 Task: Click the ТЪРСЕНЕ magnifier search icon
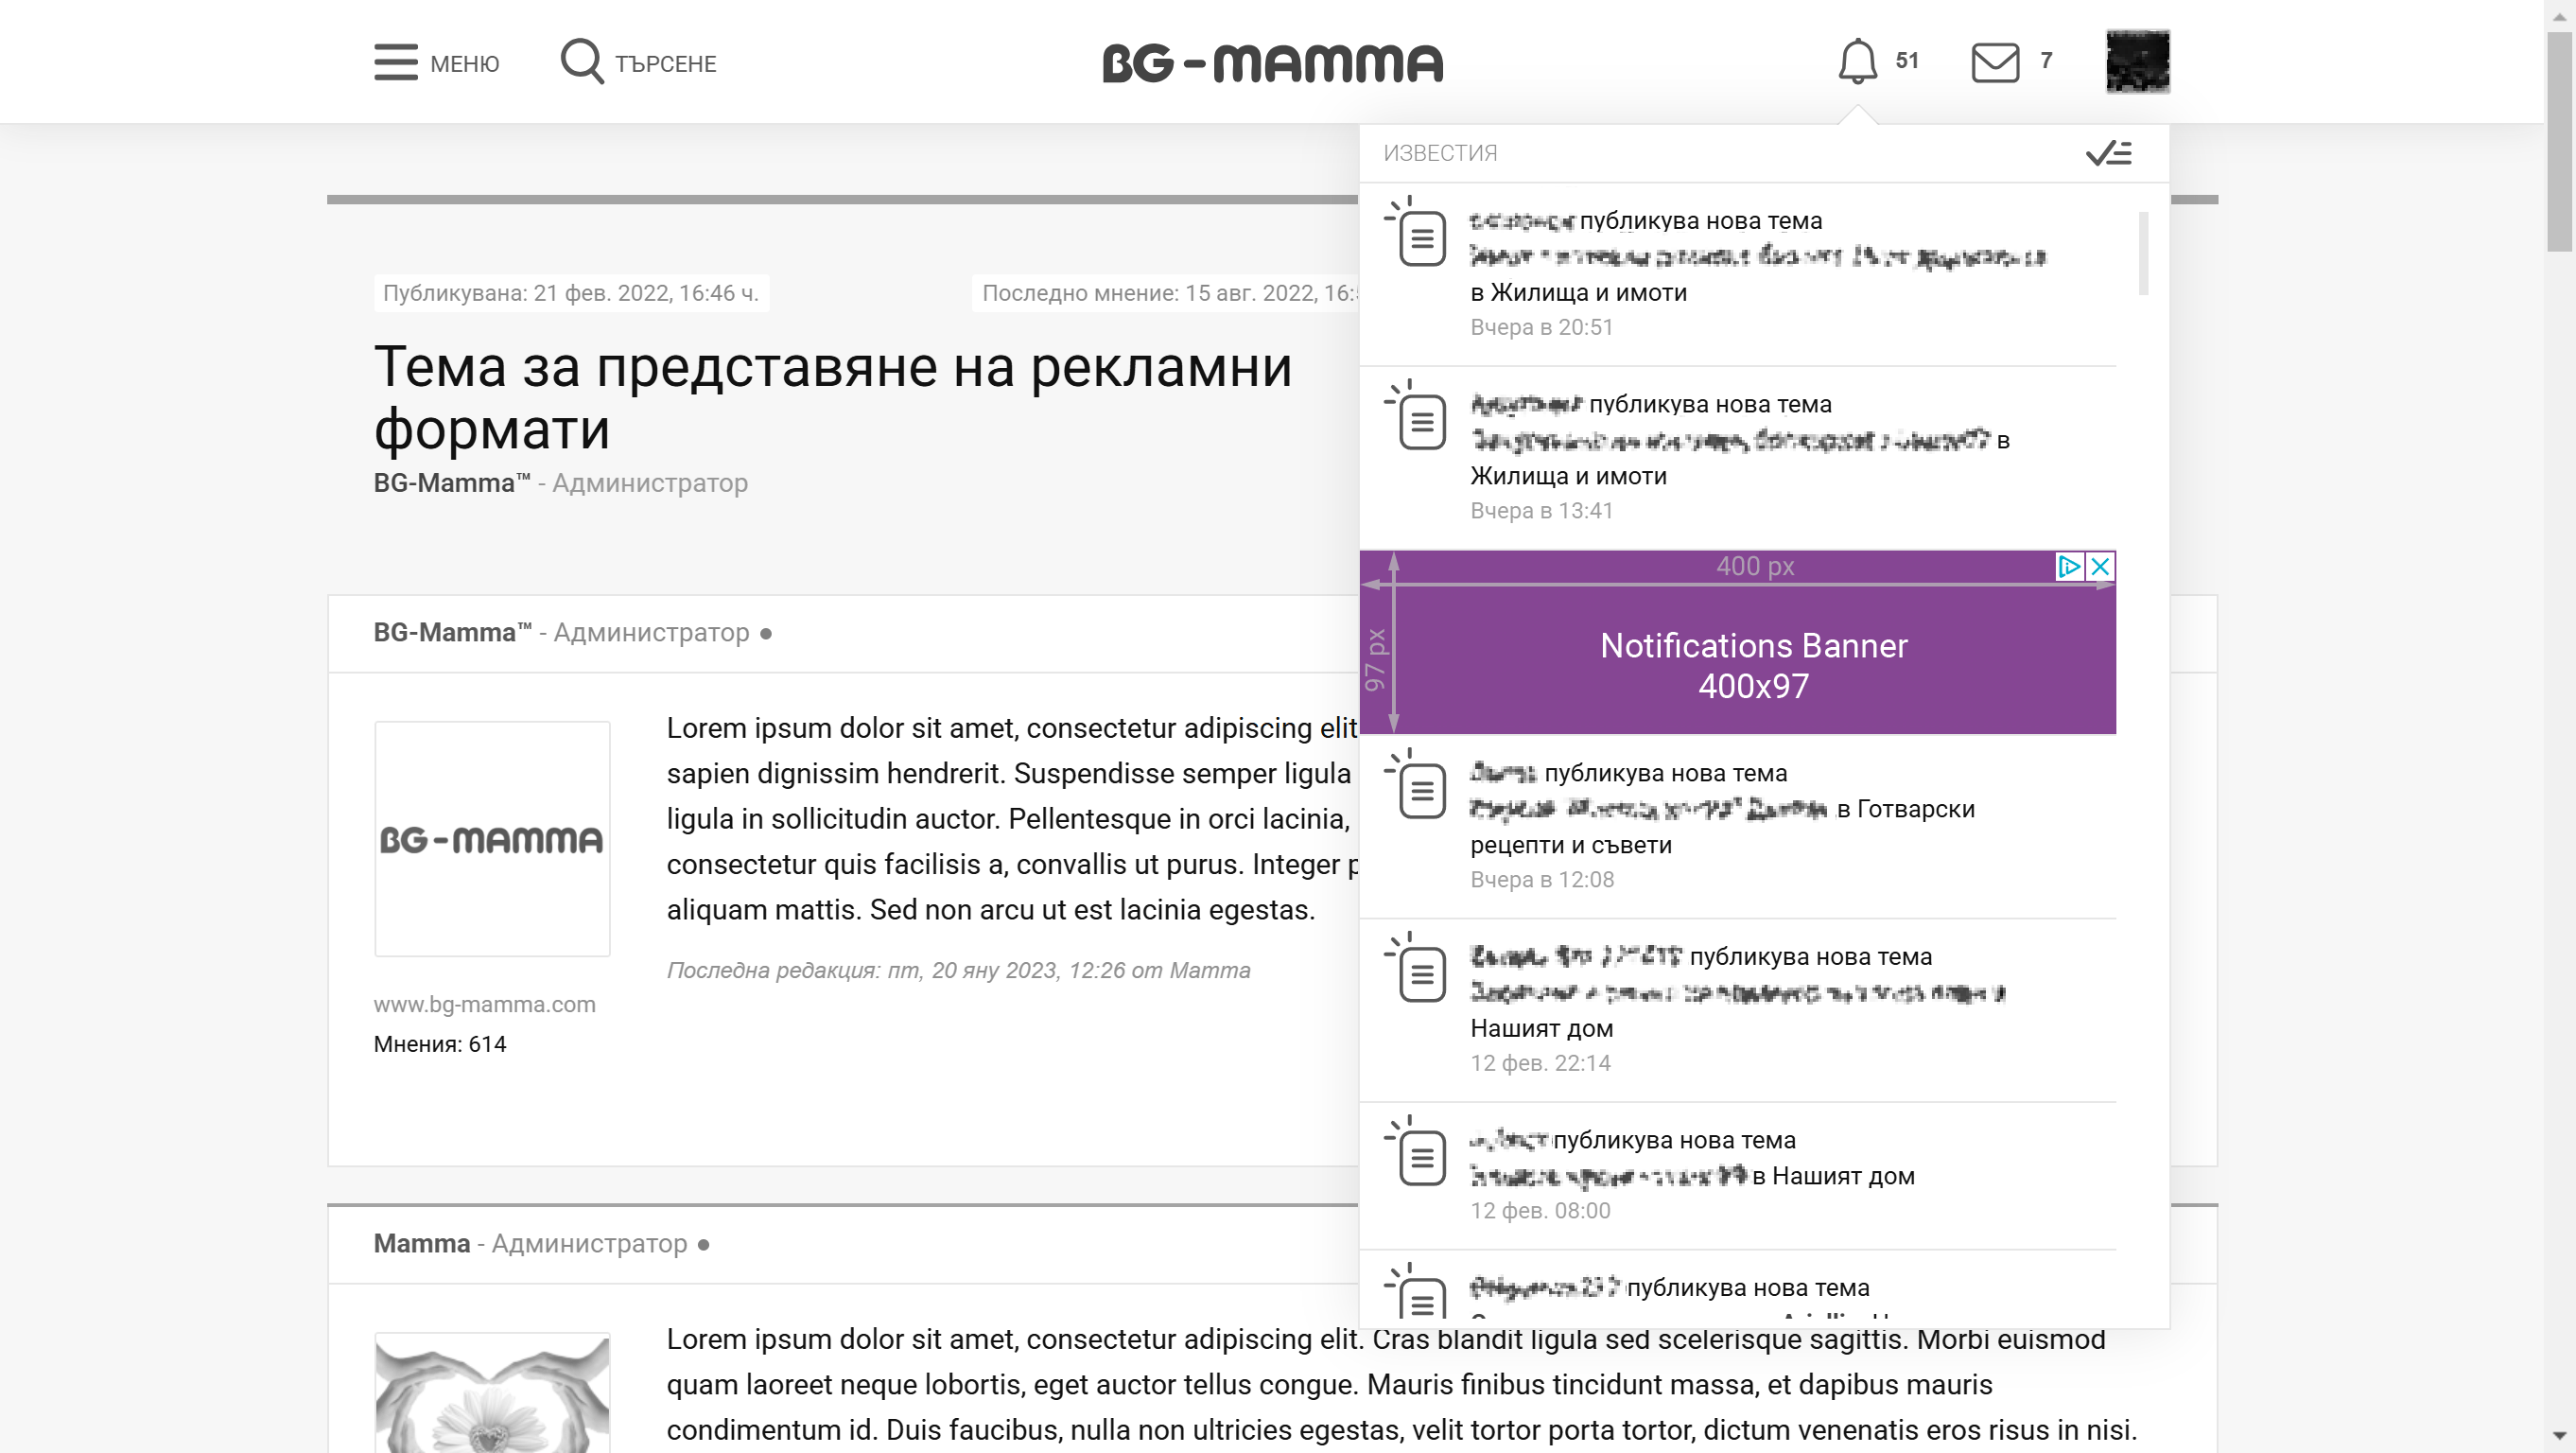[x=581, y=62]
